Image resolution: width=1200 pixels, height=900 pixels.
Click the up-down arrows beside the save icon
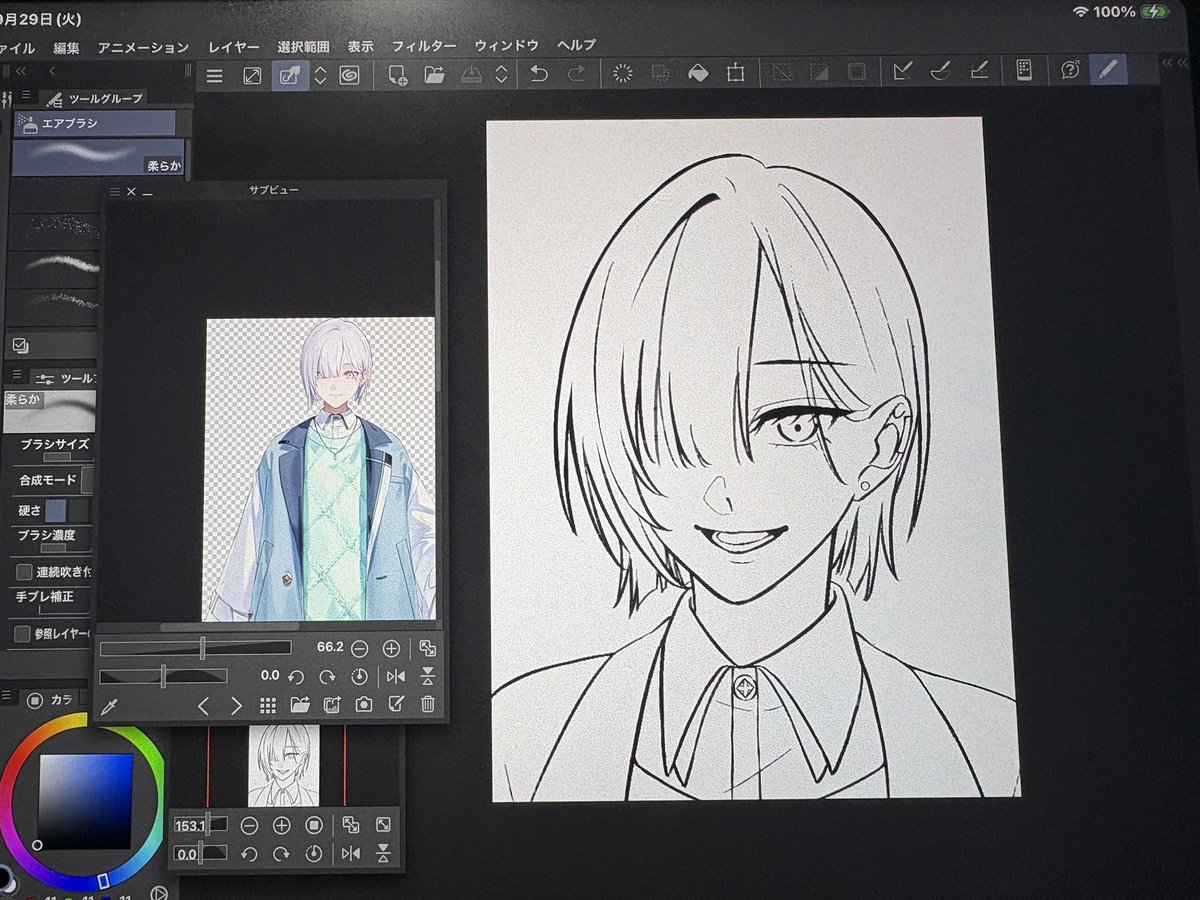click(502, 74)
